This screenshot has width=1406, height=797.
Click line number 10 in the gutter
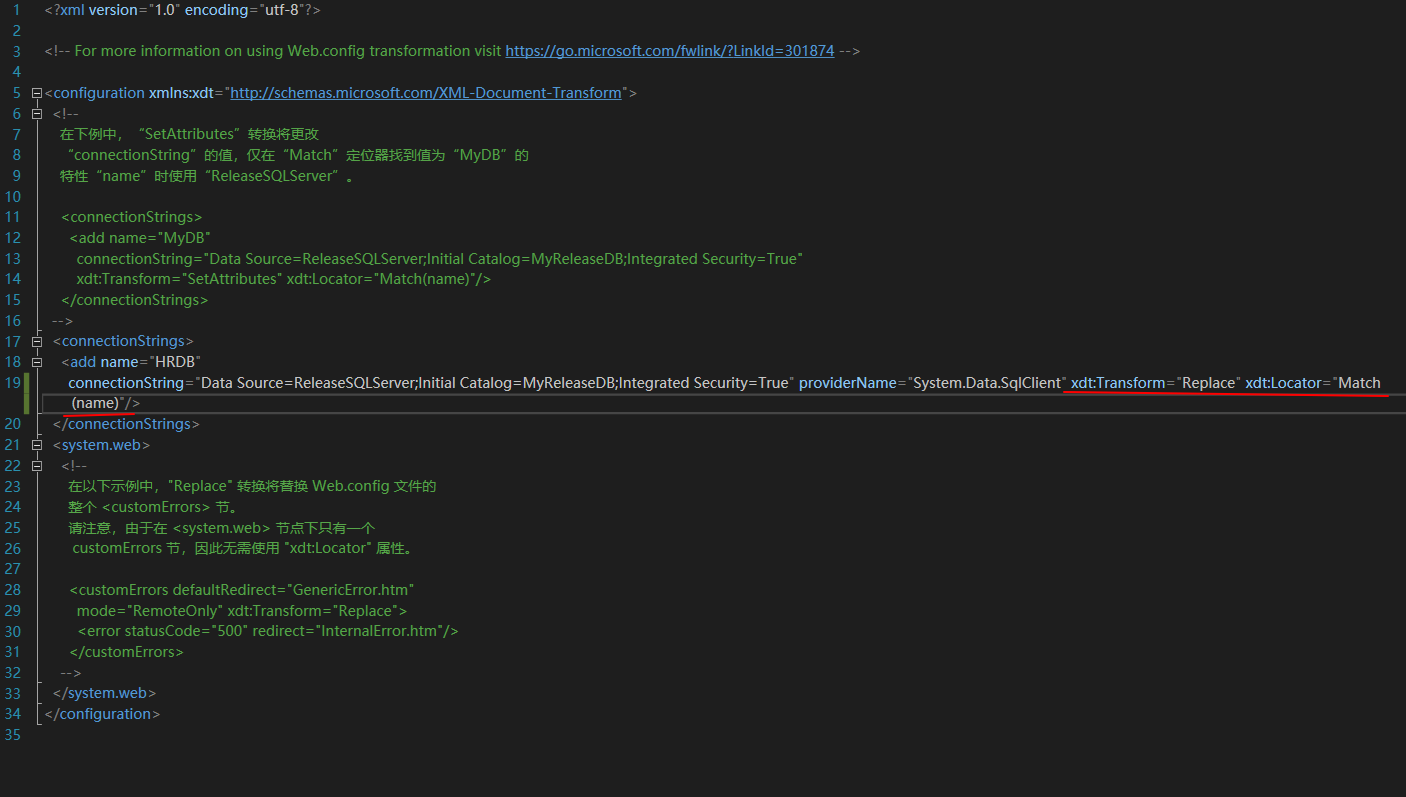13,196
